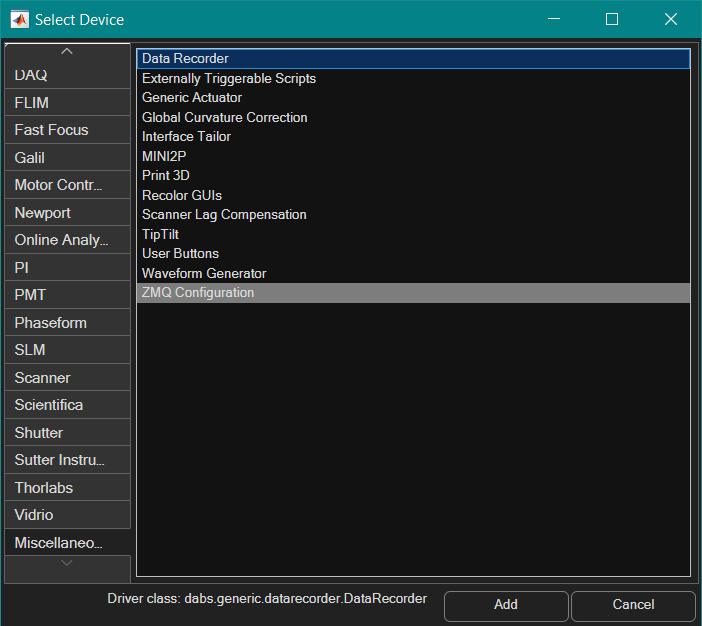The height and width of the screenshot is (626, 702).
Task: Minimize the Select Device window
Action: (x=554, y=19)
